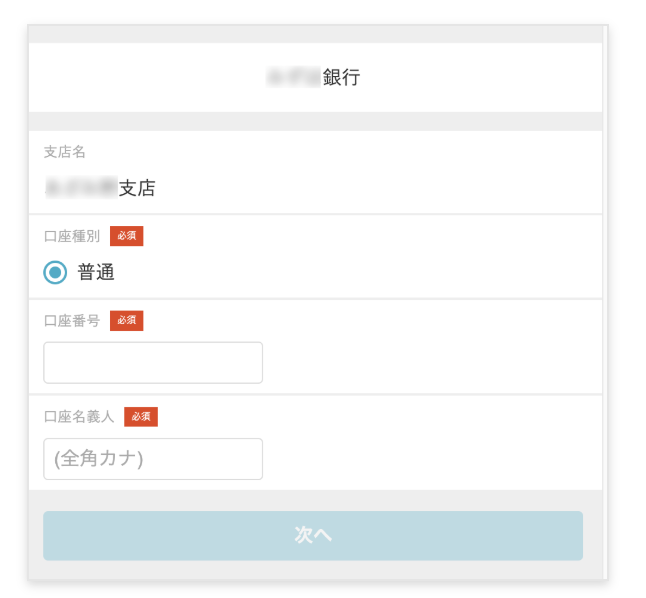
Task: Click the 必須 badge beside 口座種別
Action: coord(127,236)
